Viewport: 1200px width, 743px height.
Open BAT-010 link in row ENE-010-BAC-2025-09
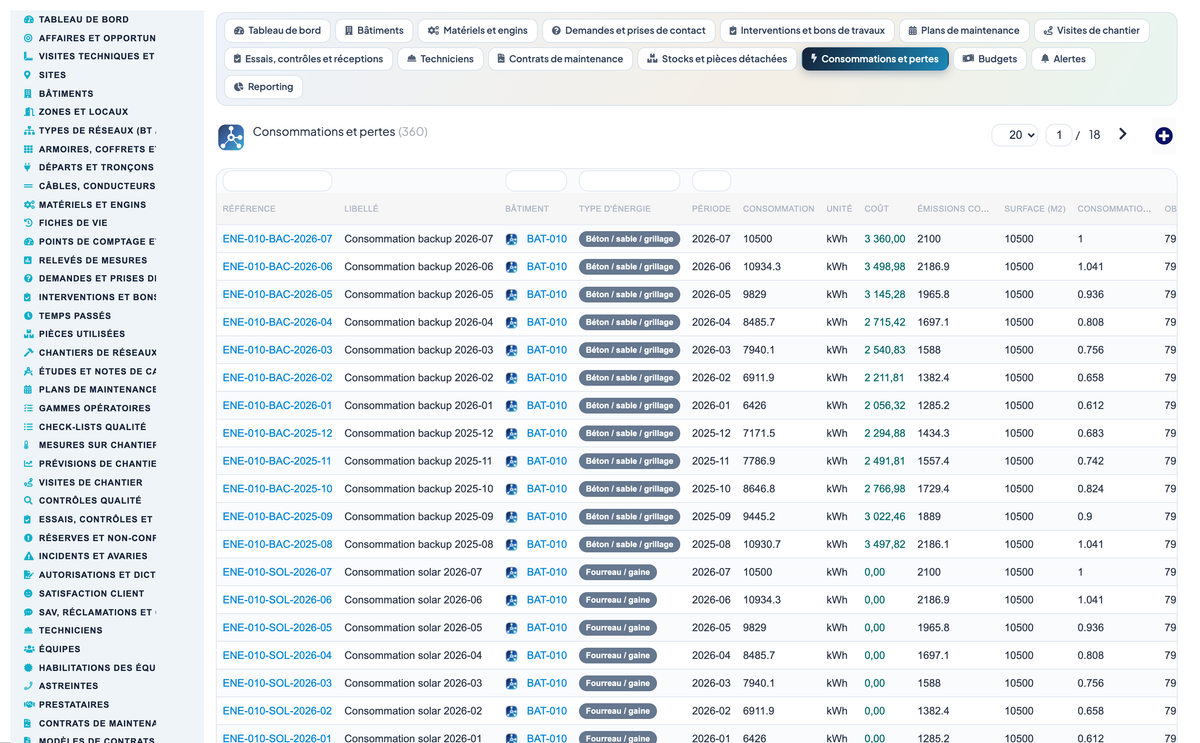(547, 517)
